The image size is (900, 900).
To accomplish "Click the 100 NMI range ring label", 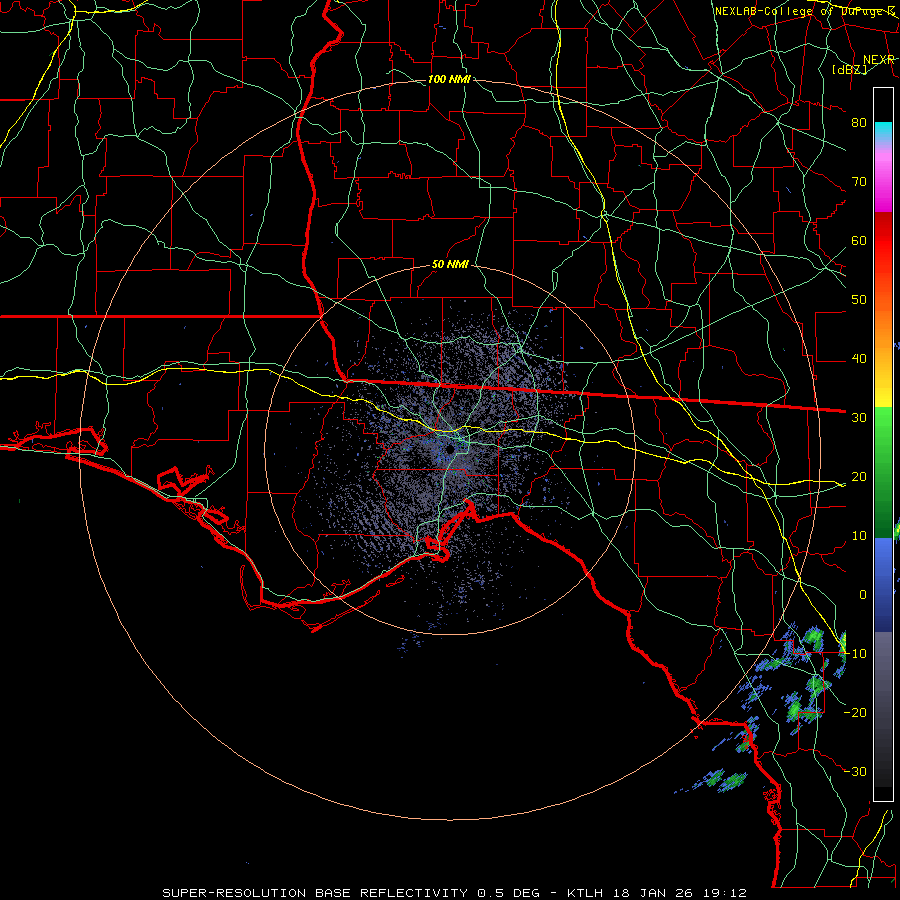I will (x=449, y=79).
